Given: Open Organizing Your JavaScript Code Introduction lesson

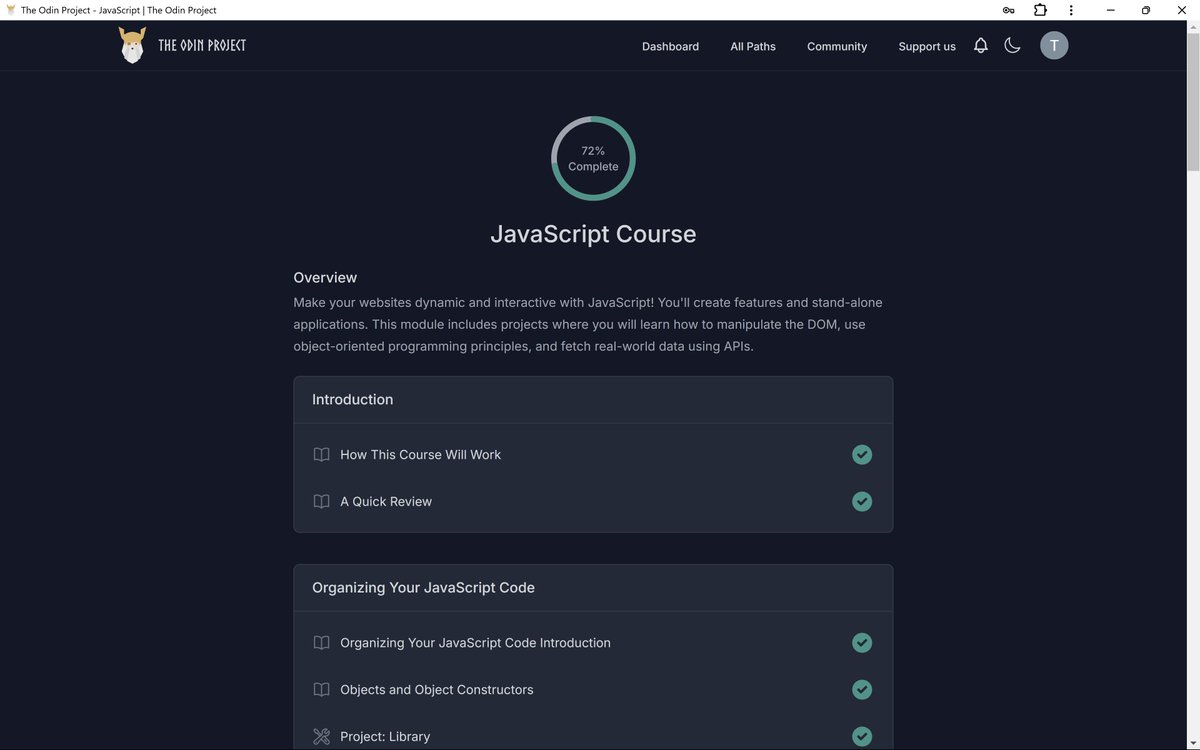Looking at the screenshot, I should (475, 642).
